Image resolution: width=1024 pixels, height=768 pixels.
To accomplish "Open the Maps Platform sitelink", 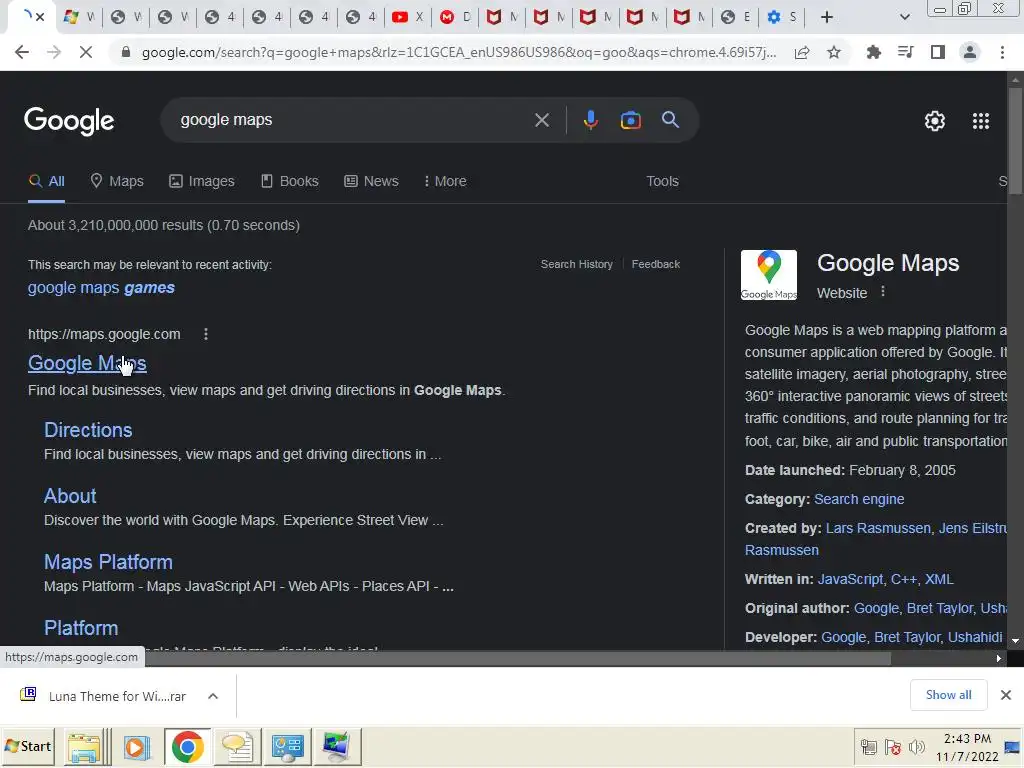I will coord(108,562).
